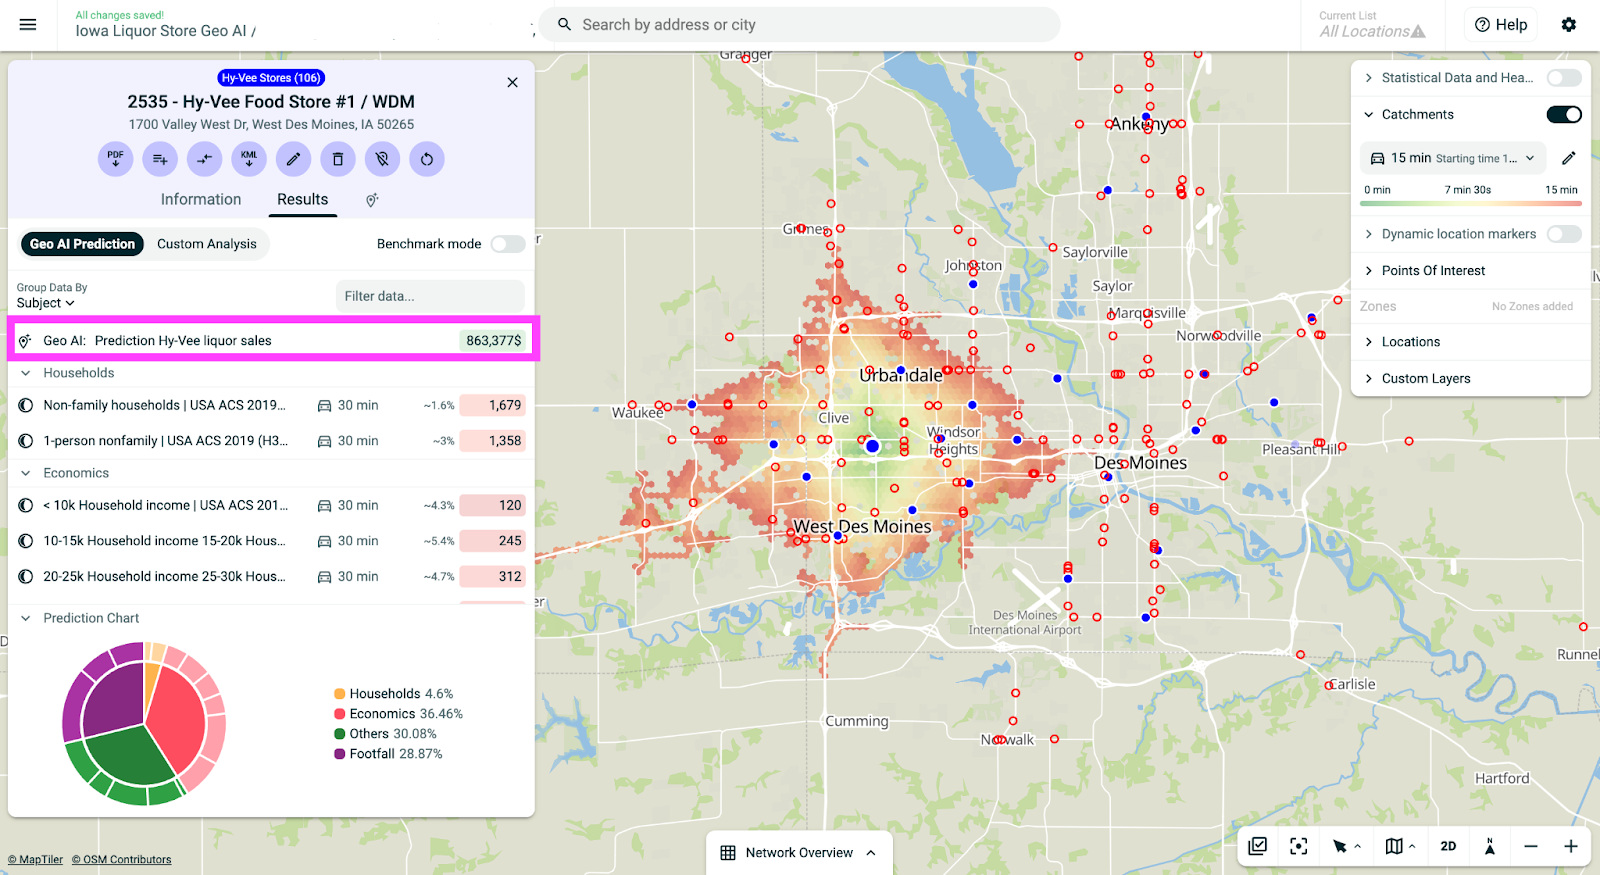Open MapTiler attribution link

[x=35, y=860]
